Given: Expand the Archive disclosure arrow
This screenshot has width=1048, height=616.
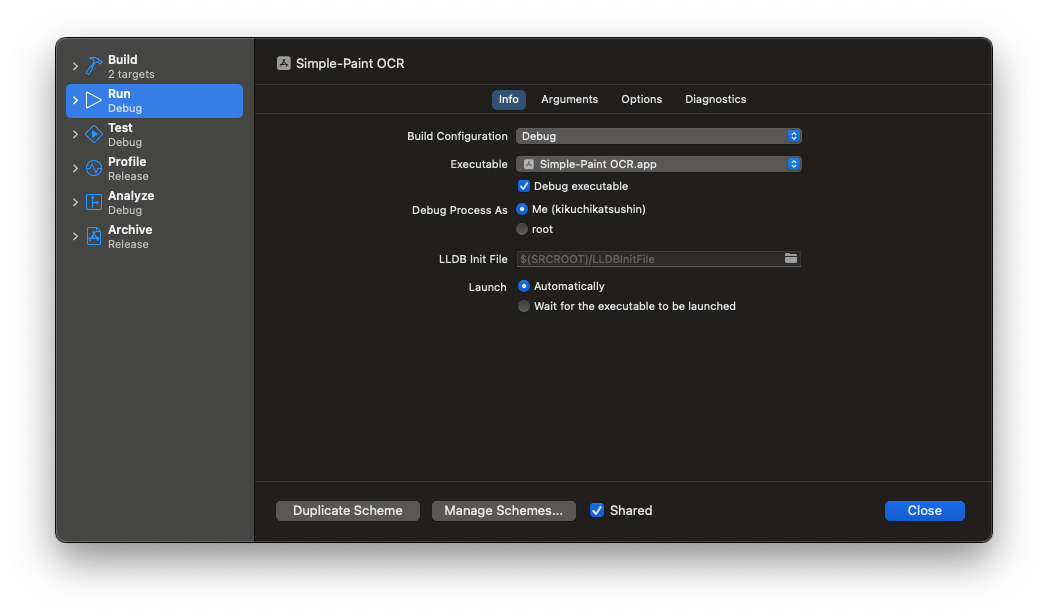Looking at the screenshot, I should (75, 236).
